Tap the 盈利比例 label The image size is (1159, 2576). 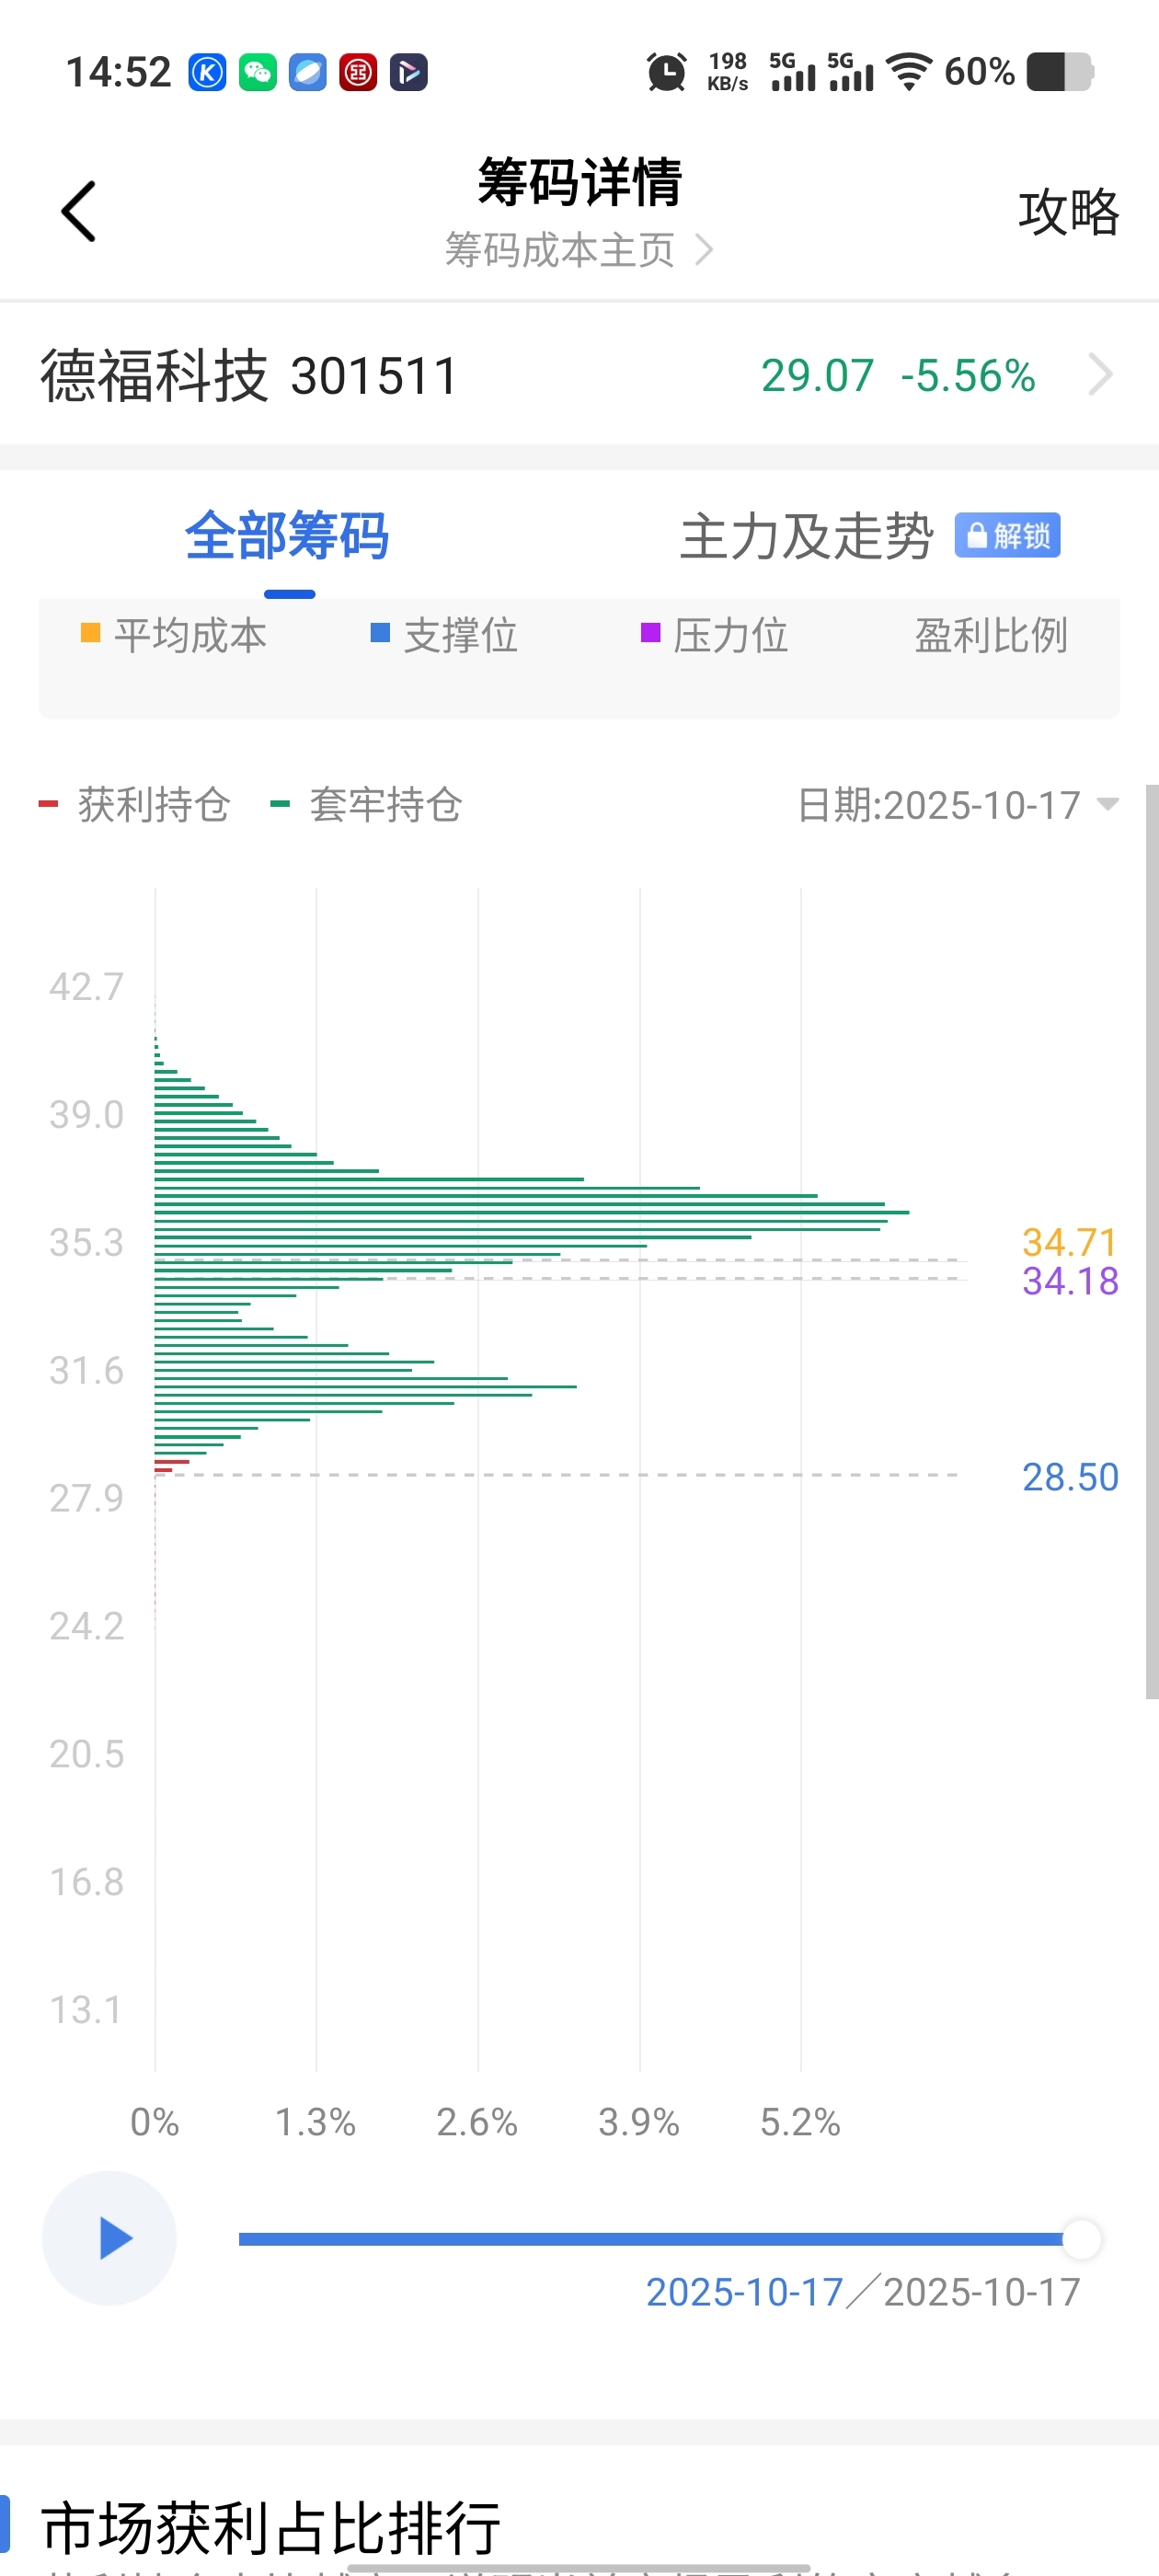pyautogui.click(x=990, y=635)
